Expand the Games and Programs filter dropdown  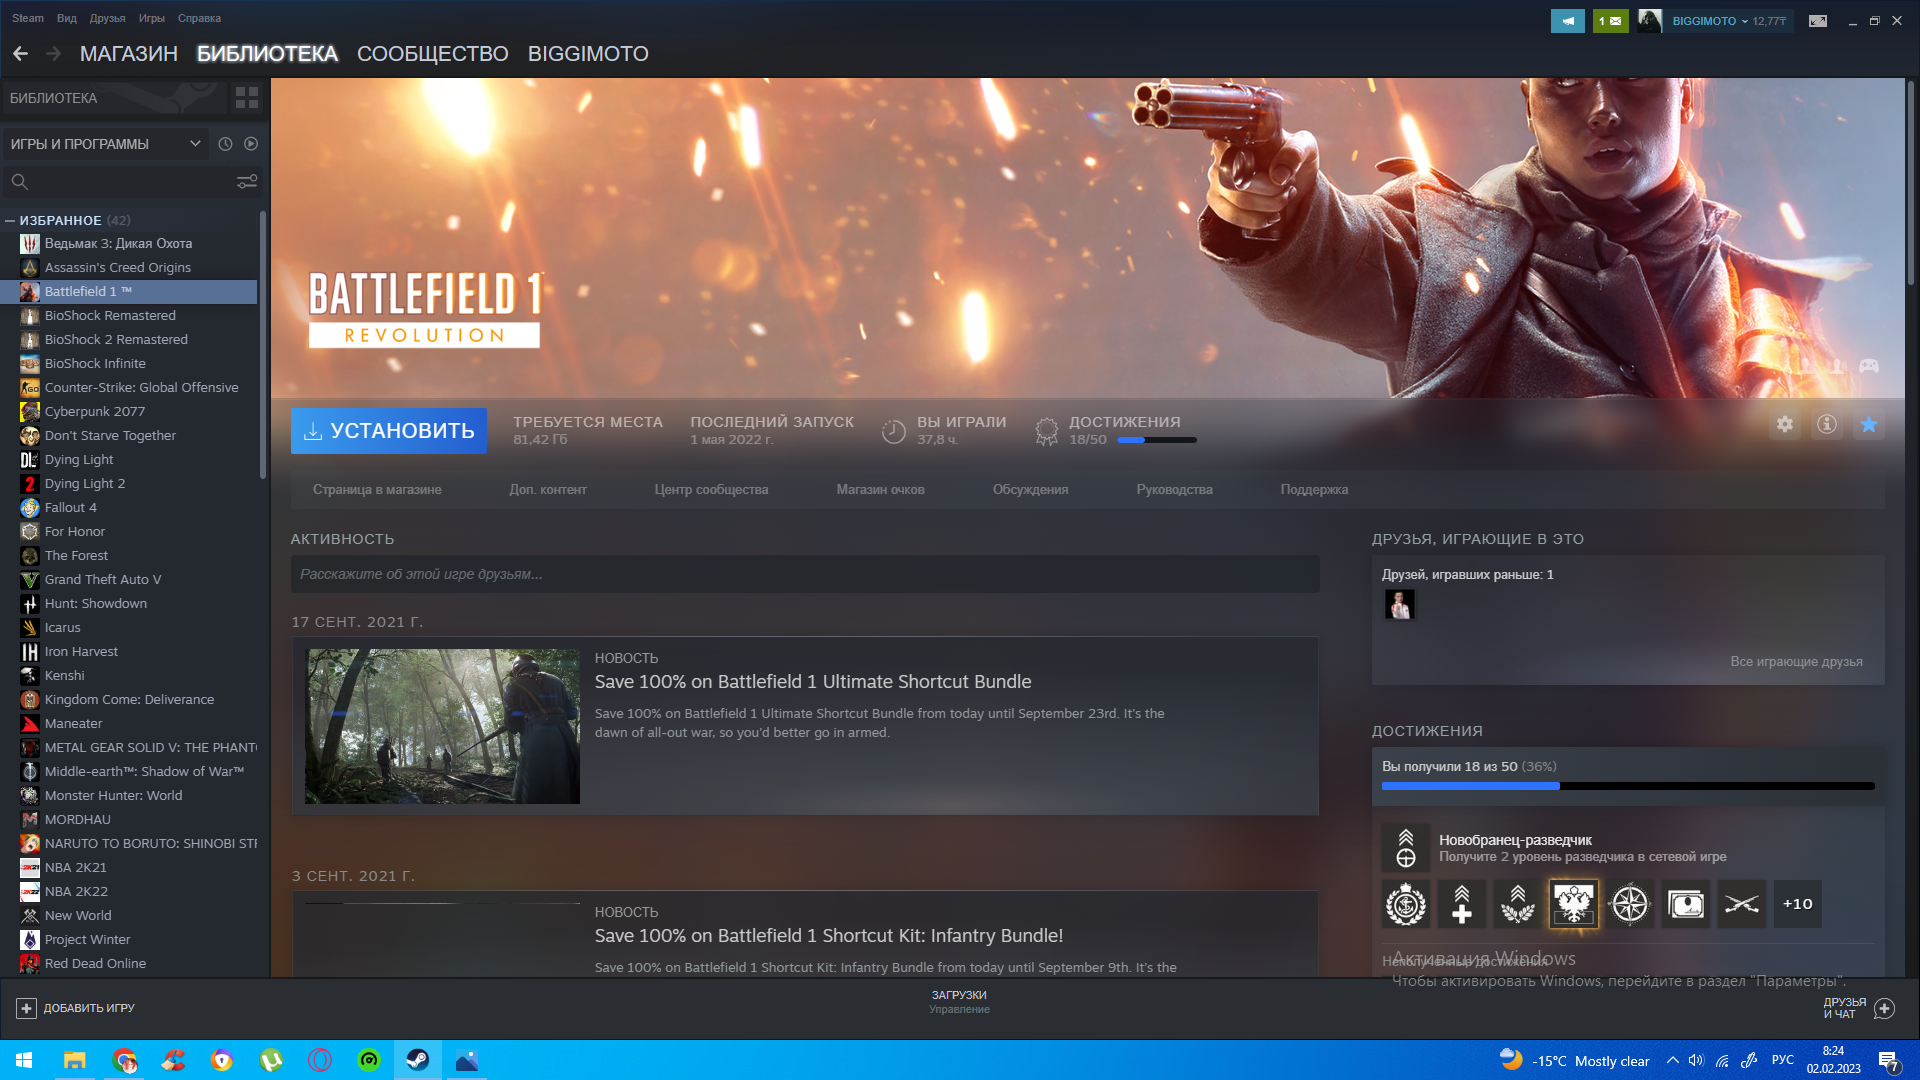coord(105,144)
